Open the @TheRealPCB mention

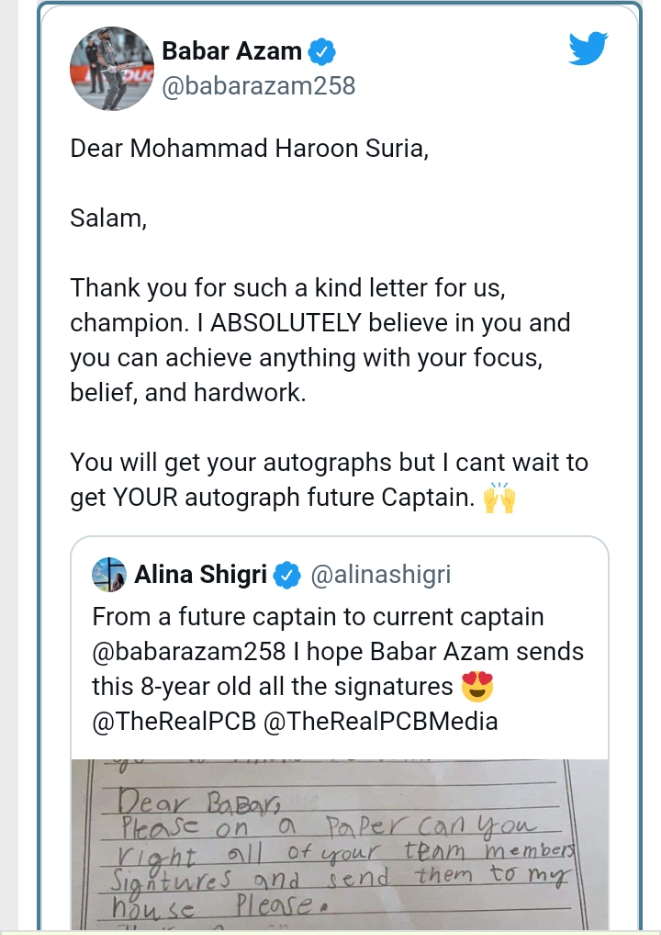(x=173, y=721)
